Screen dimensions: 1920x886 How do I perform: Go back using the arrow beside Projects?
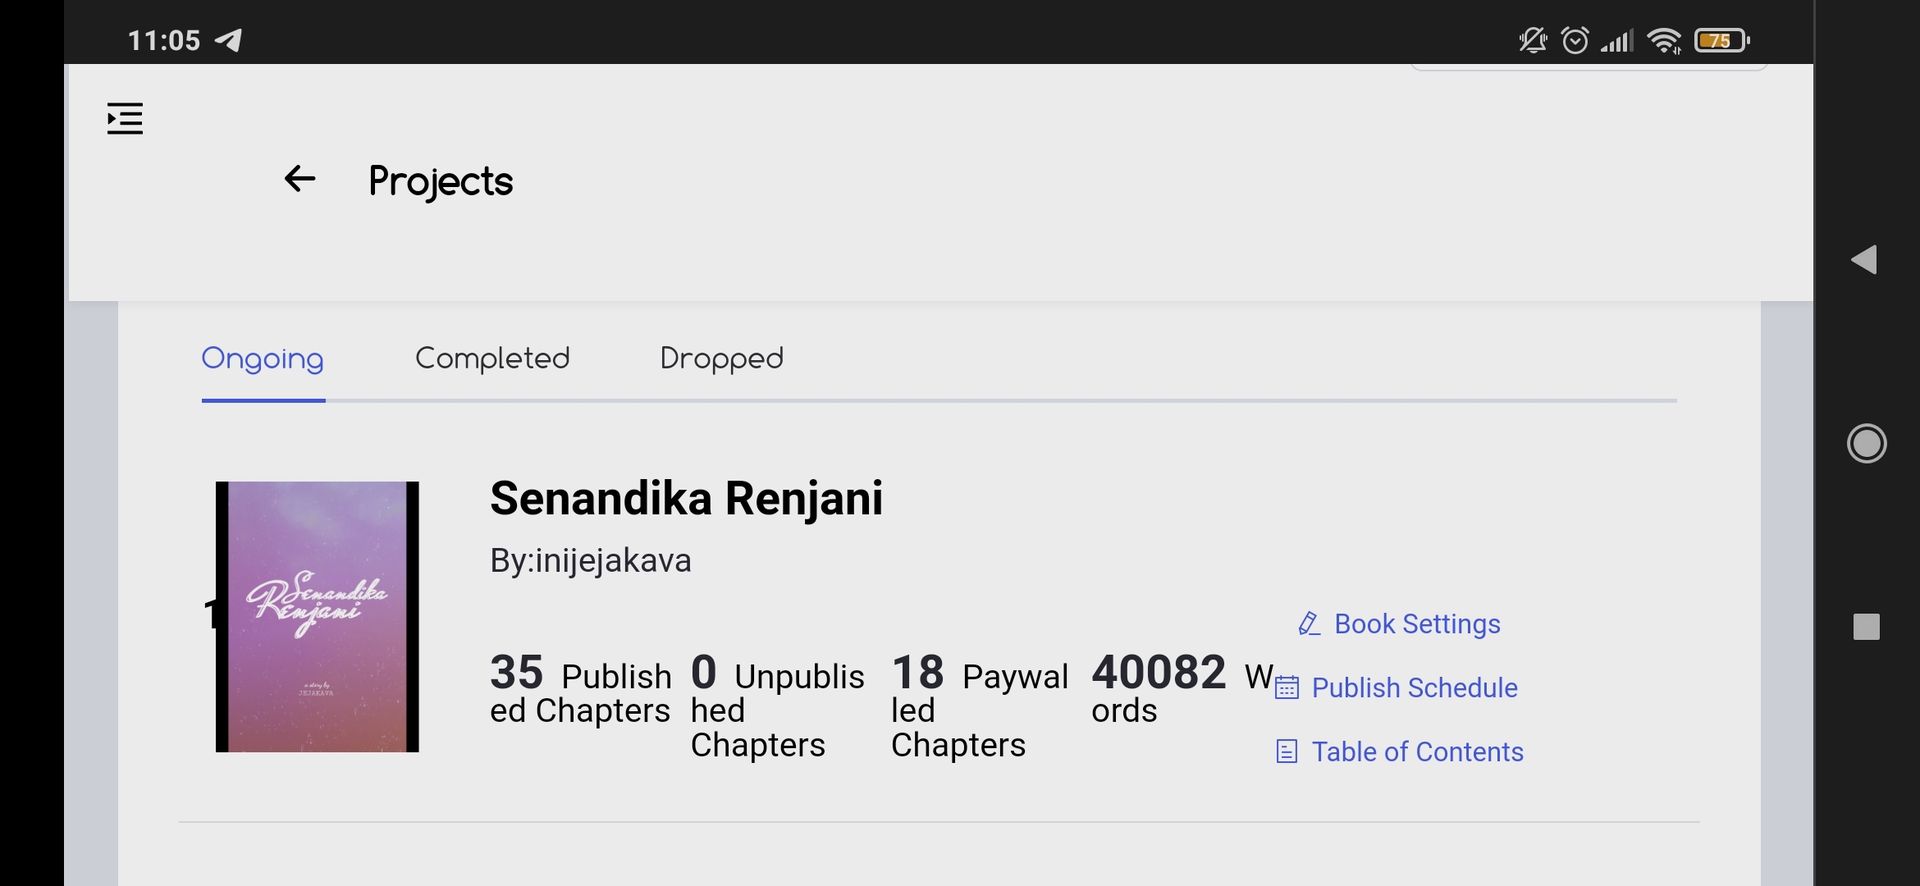click(299, 179)
